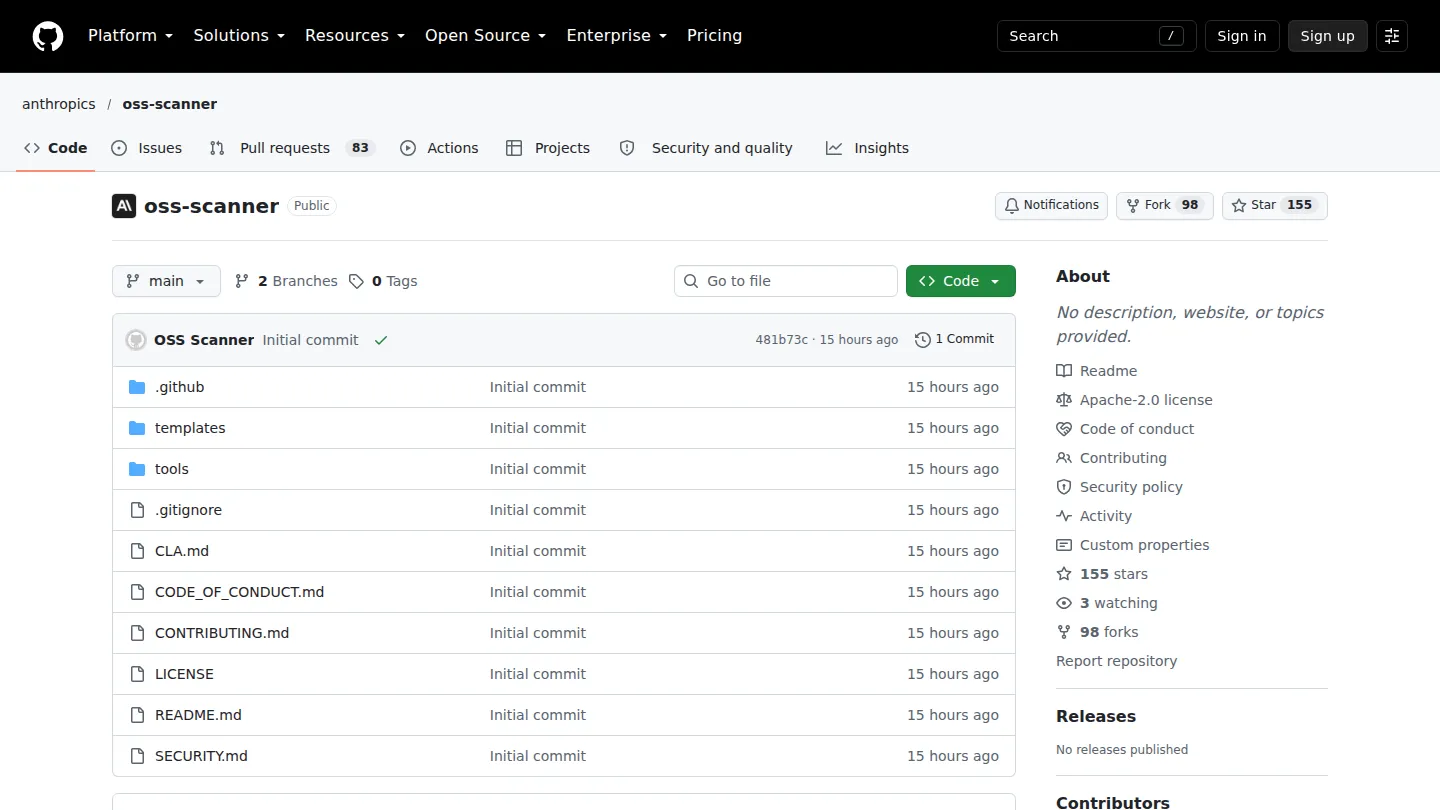This screenshot has height=810, width=1440.
Task: Open the Readme link in About
Action: [1097, 371]
